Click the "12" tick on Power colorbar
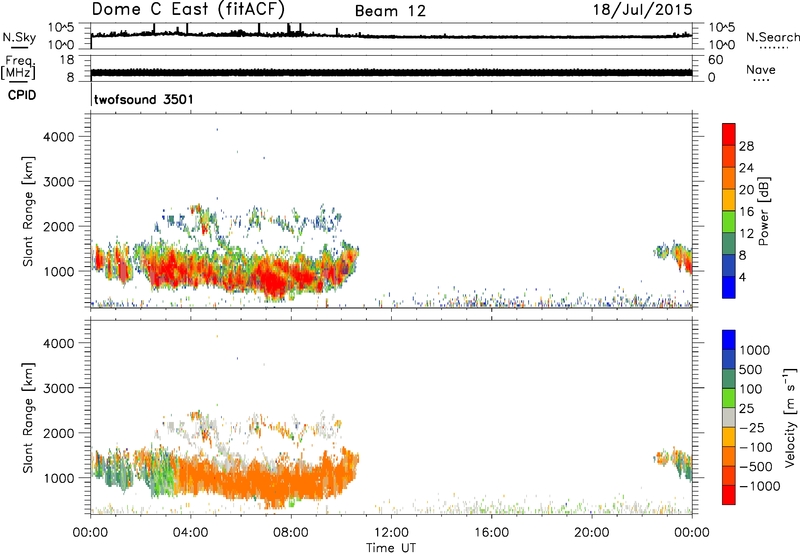Screen dimensions: 800x554 click(746, 234)
